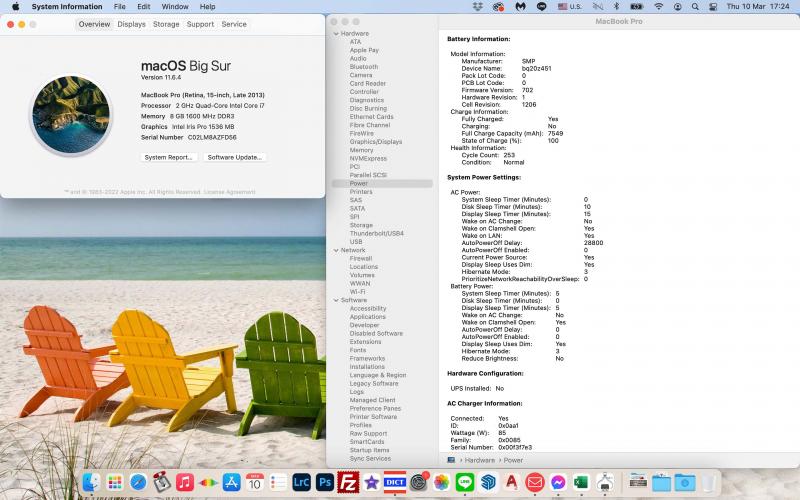Open the Music app in dock
The image size is (800, 500).
[x=185, y=482]
